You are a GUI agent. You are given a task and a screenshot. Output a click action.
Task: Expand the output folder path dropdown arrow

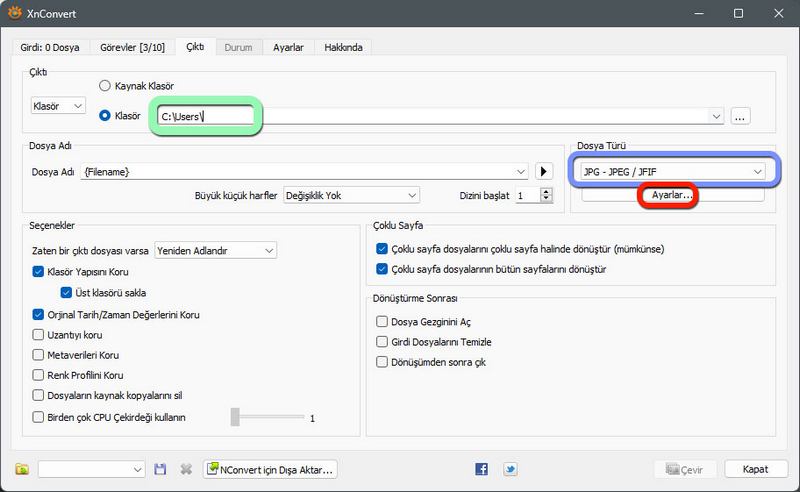[716, 116]
